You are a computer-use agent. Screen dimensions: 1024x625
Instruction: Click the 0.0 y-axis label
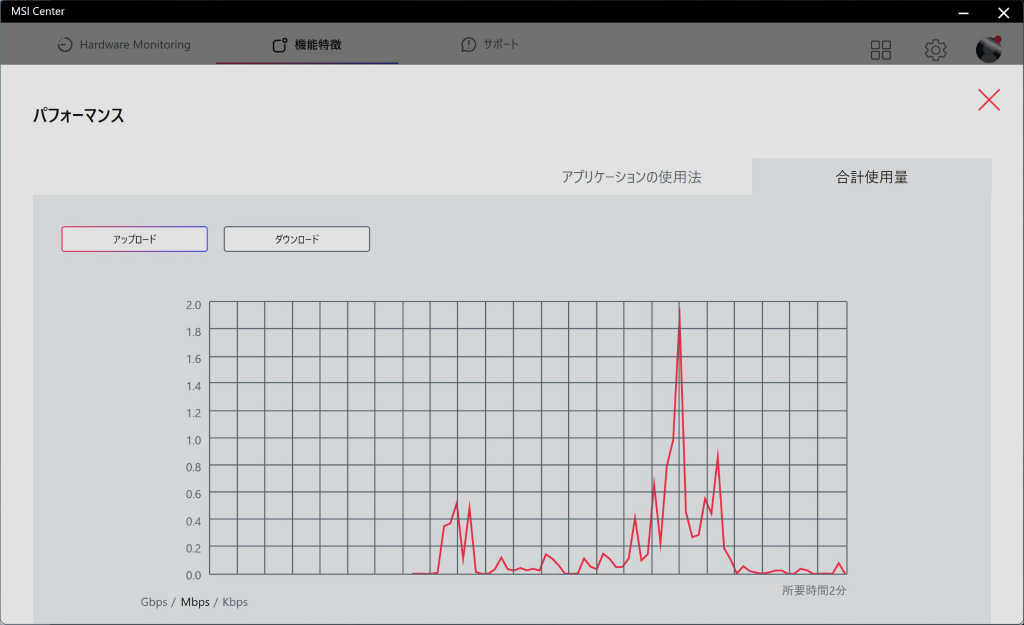click(193, 575)
